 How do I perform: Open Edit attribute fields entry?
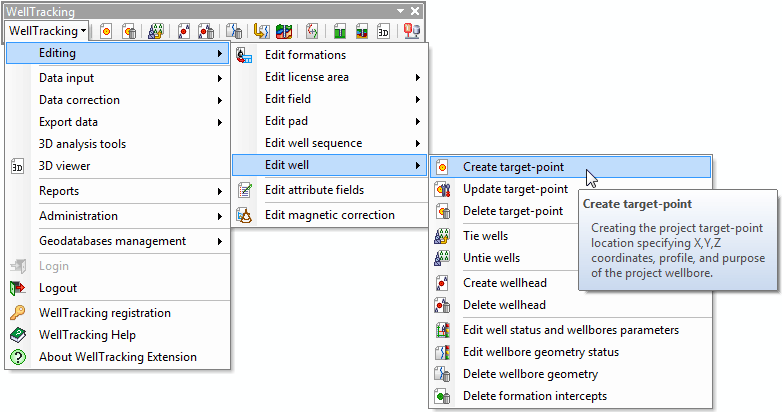click(x=330, y=190)
